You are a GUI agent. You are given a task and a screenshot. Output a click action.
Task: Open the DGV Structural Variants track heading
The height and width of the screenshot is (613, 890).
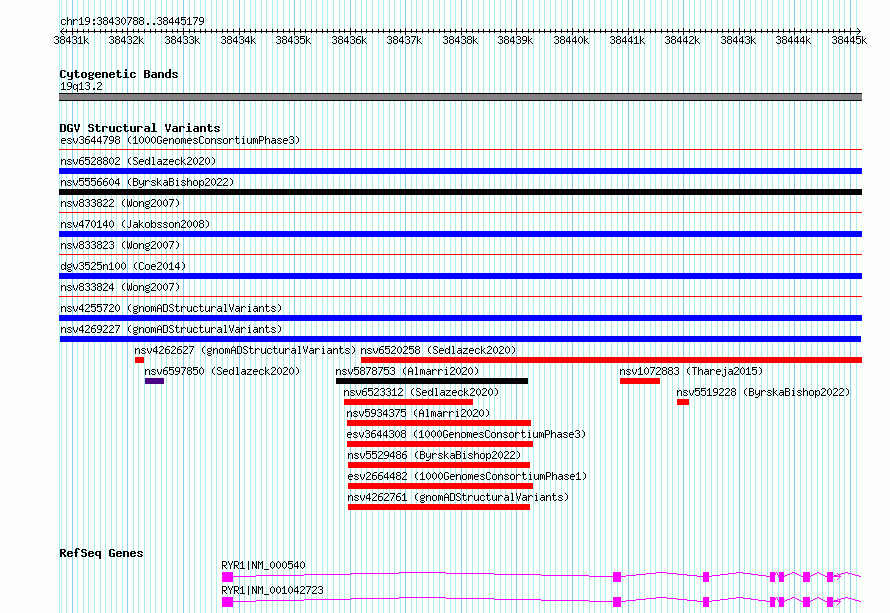tap(140, 128)
